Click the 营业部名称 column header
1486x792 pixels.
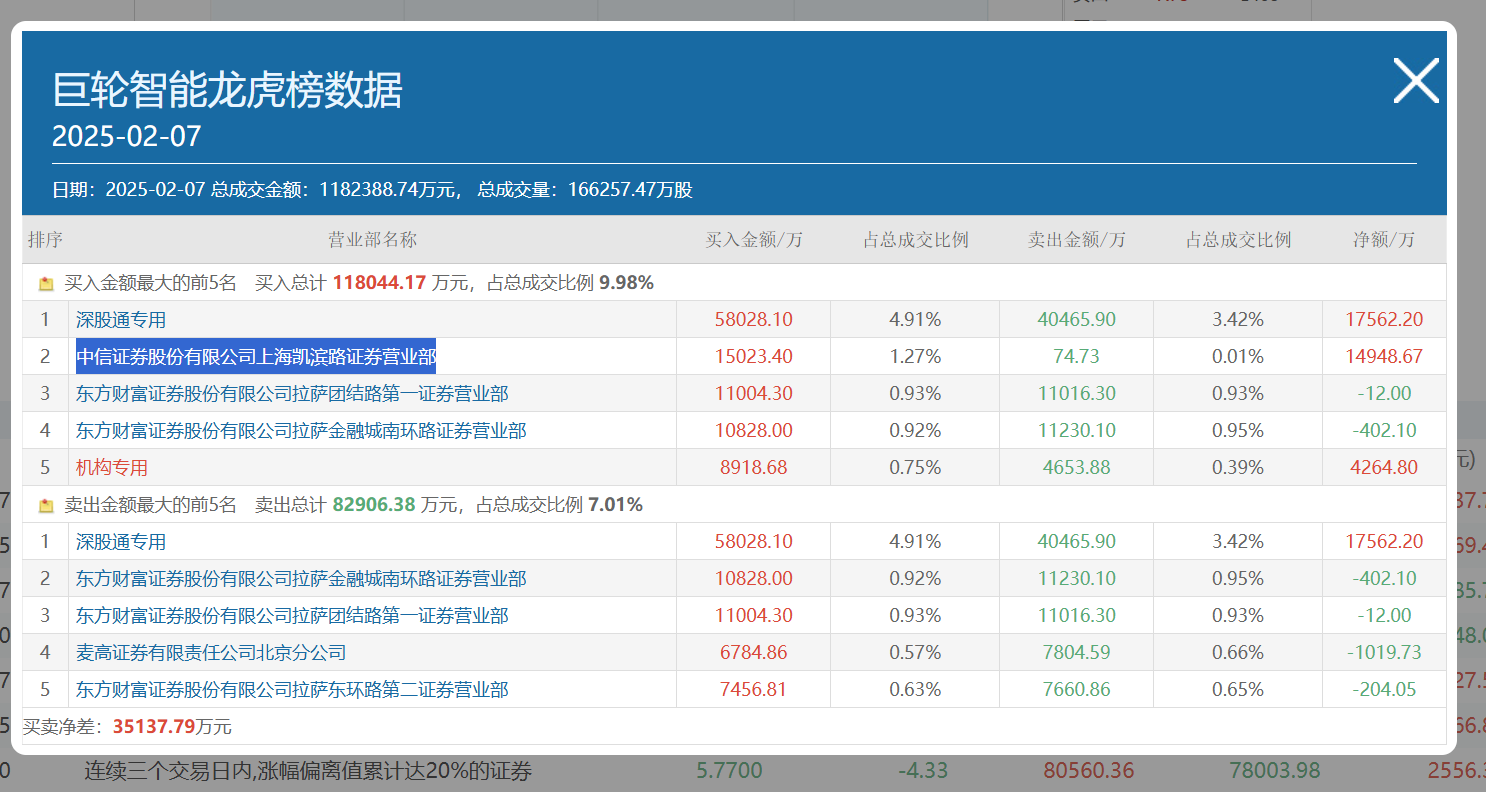pyautogui.click(x=373, y=240)
